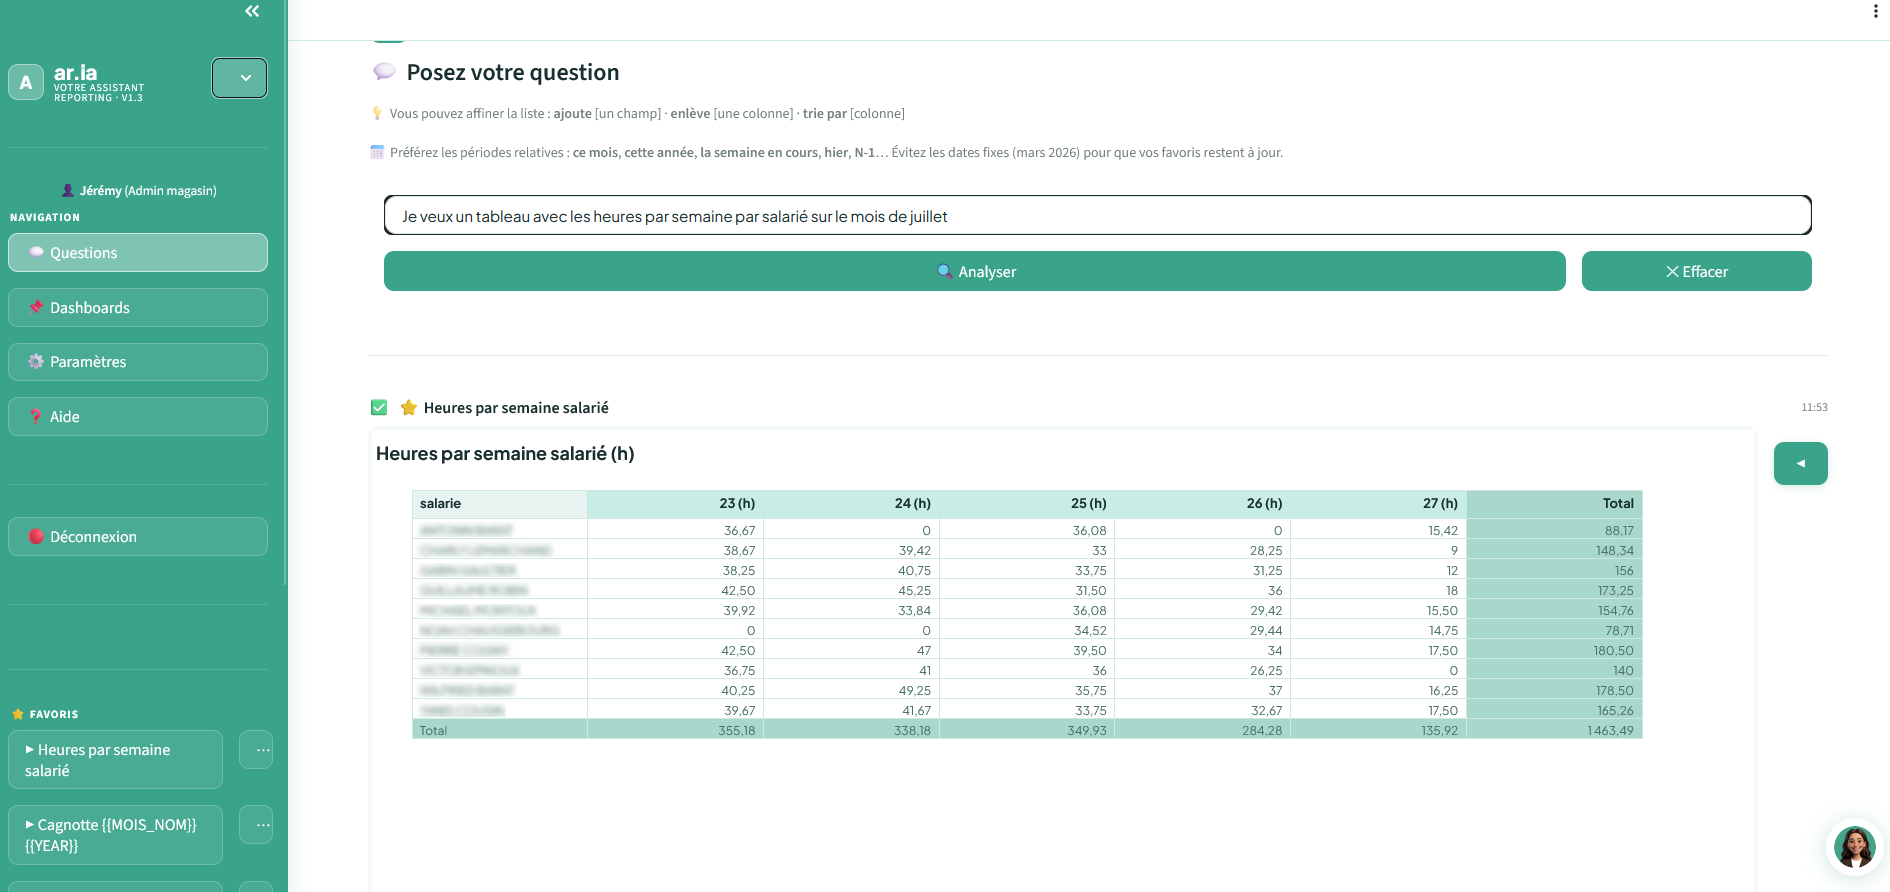This screenshot has width=1890, height=892.
Task: Open options menu for Heures par semaine favorite
Action: click(x=256, y=750)
